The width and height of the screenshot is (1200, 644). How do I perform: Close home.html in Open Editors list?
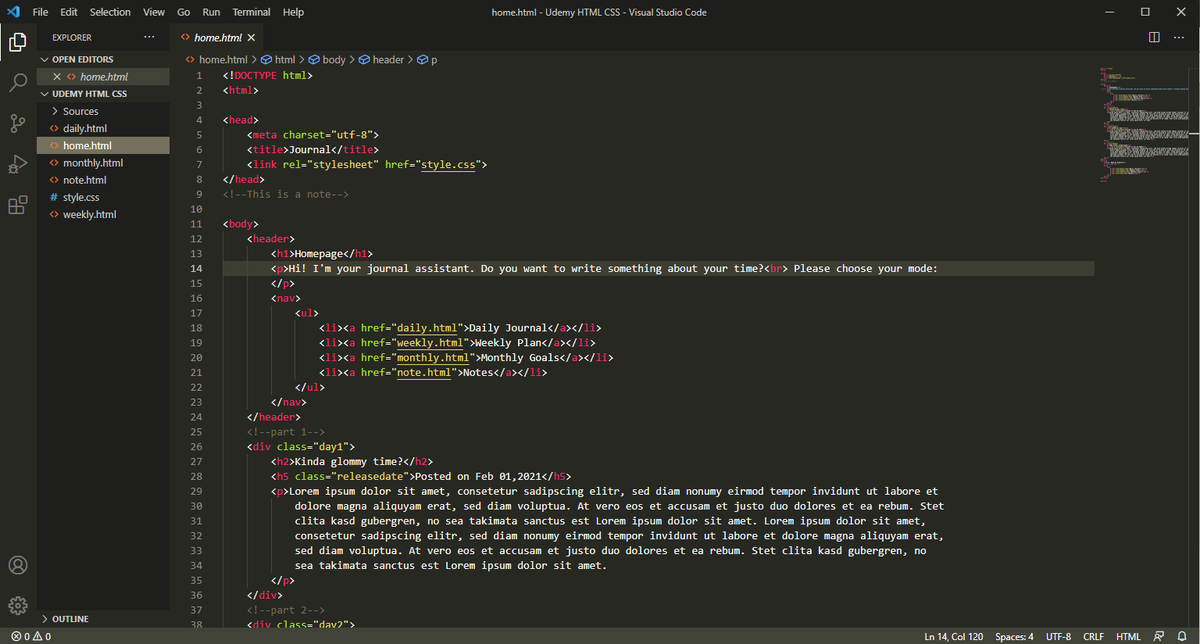(x=57, y=77)
